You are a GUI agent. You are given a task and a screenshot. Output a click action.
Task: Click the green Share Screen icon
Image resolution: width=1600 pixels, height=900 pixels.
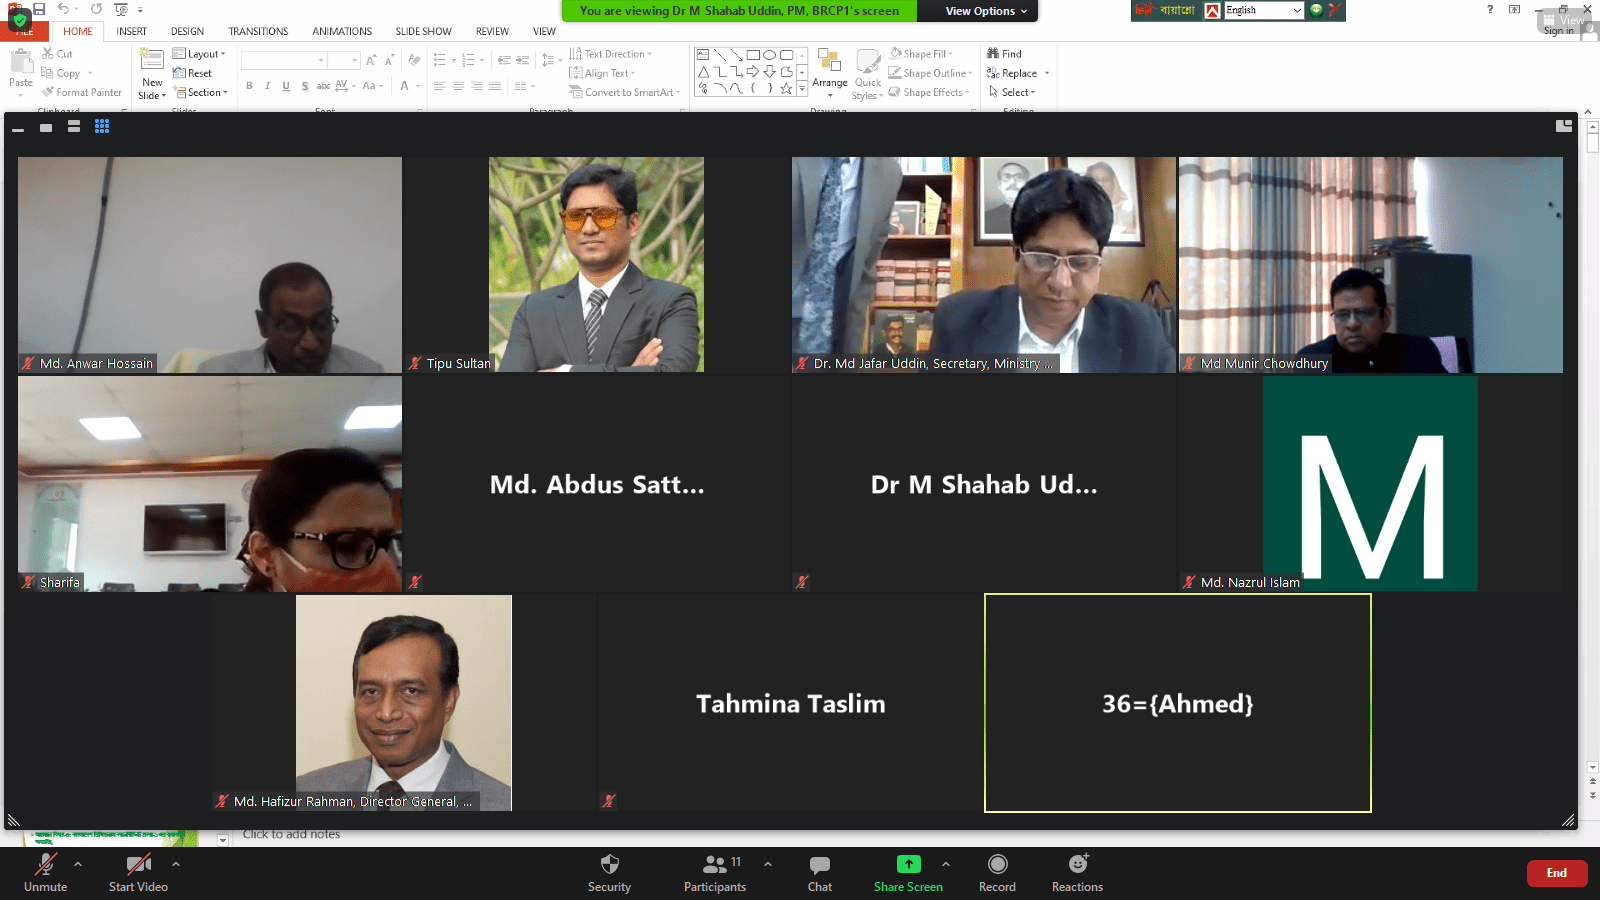pos(908,865)
